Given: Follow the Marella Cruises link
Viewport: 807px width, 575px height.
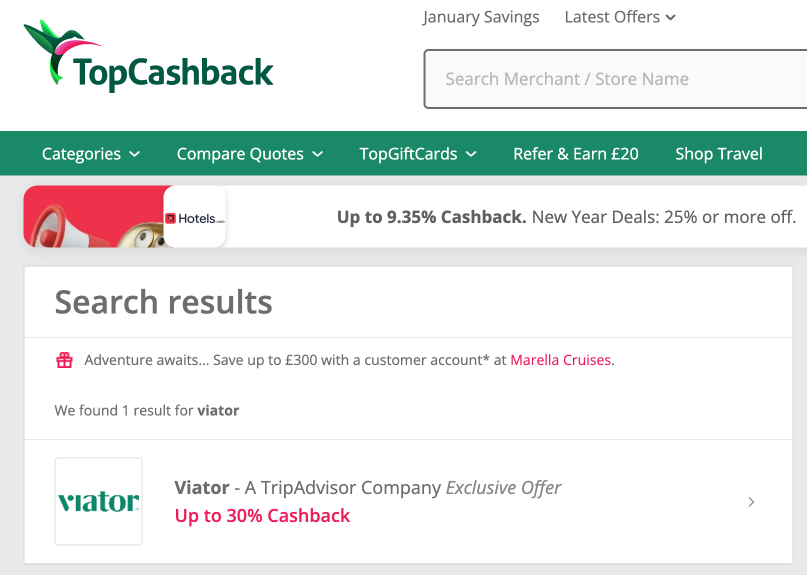Looking at the screenshot, I should (x=560, y=360).
